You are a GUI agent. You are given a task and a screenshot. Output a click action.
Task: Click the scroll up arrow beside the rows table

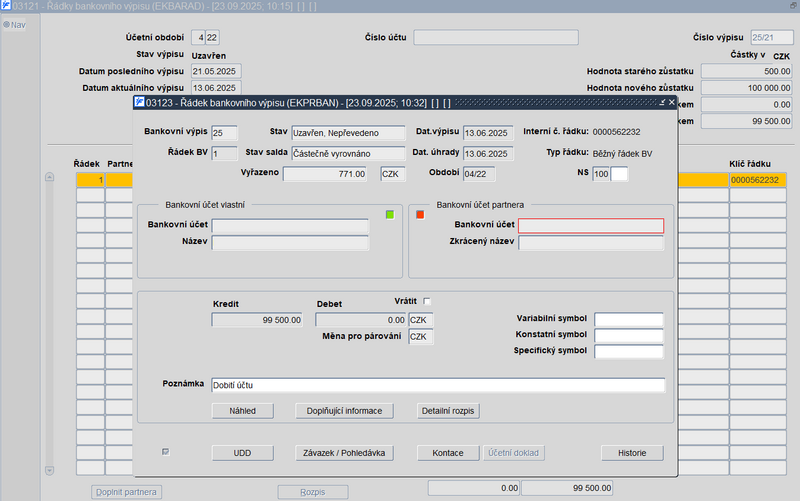click(x=49, y=178)
